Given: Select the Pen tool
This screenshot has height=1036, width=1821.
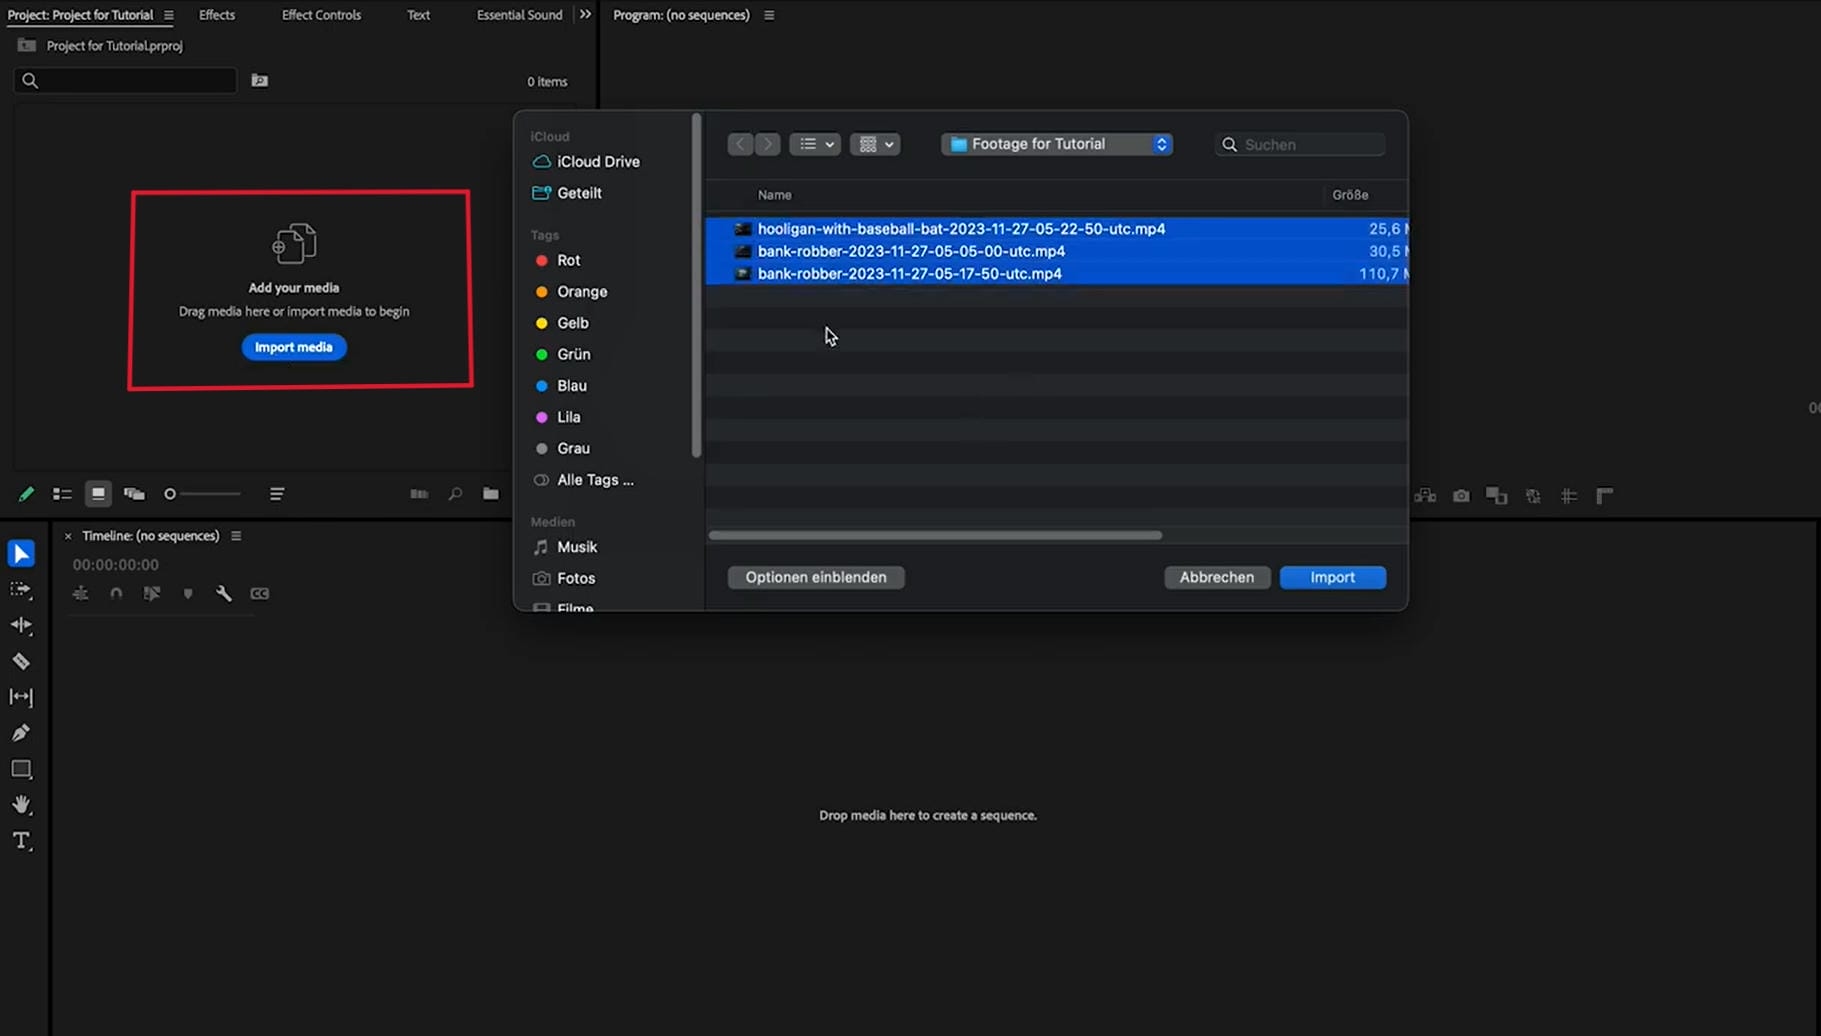Looking at the screenshot, I should tap(21, 733).
